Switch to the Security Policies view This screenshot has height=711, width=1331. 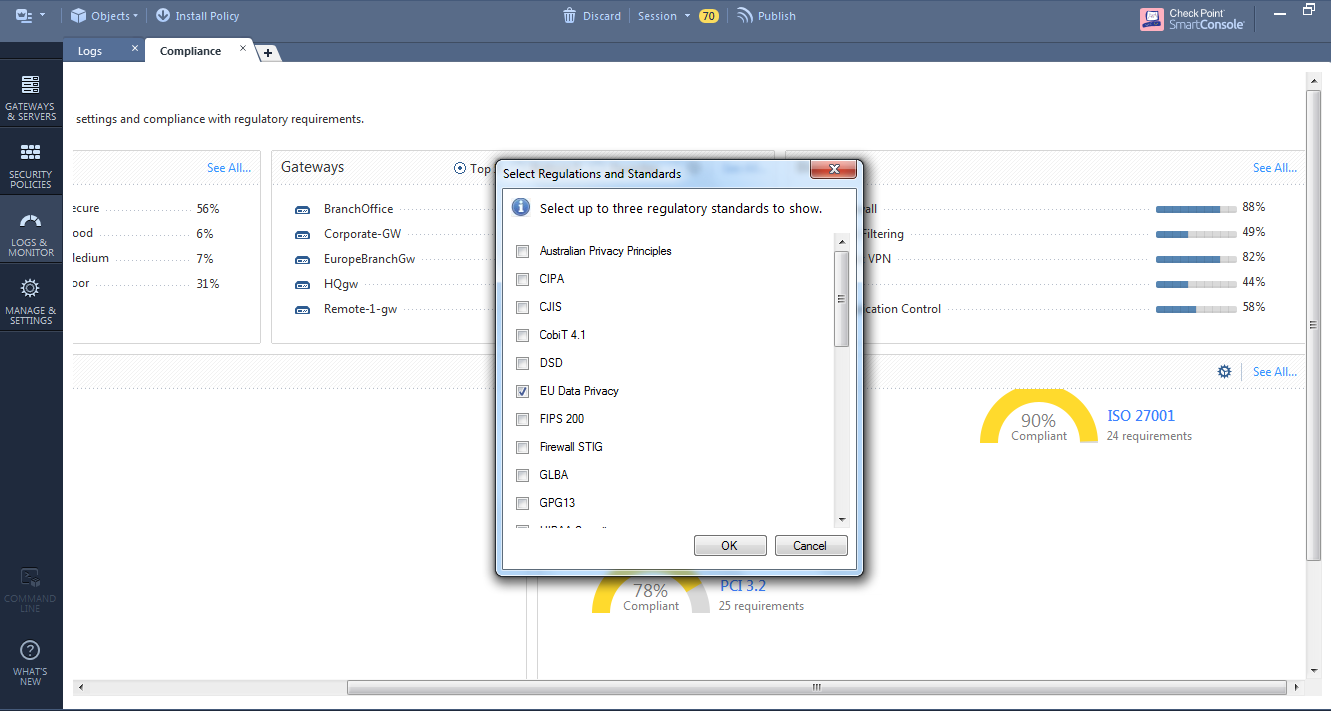[31, 163]
